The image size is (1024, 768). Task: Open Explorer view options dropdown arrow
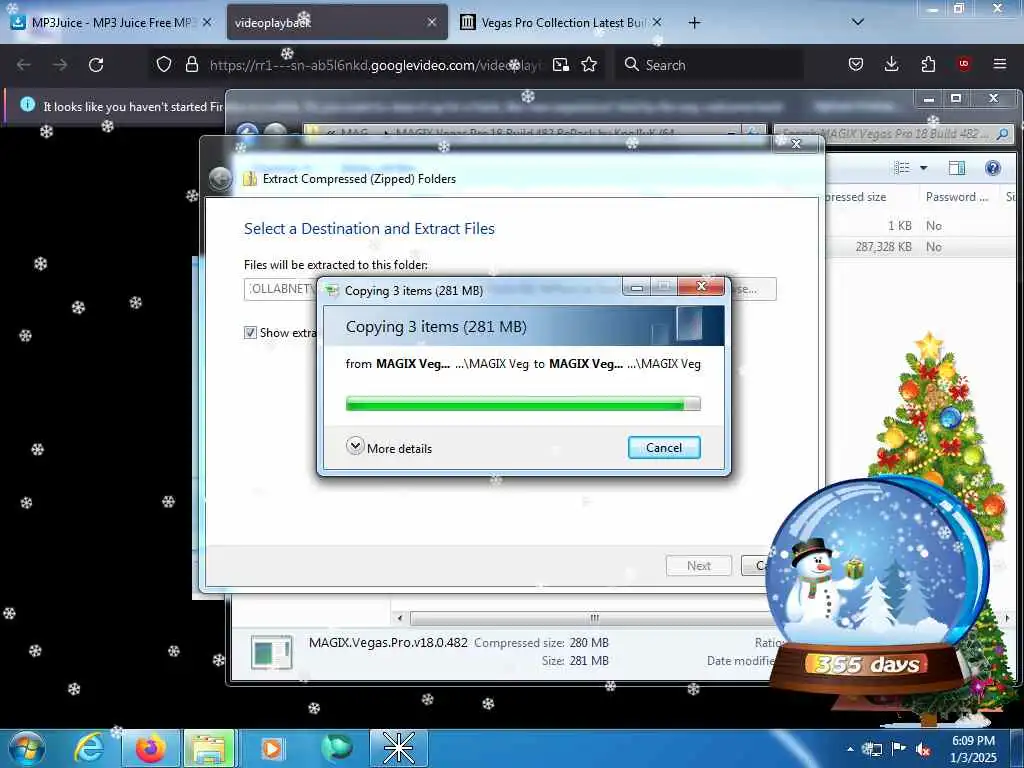tap(923, 168)
